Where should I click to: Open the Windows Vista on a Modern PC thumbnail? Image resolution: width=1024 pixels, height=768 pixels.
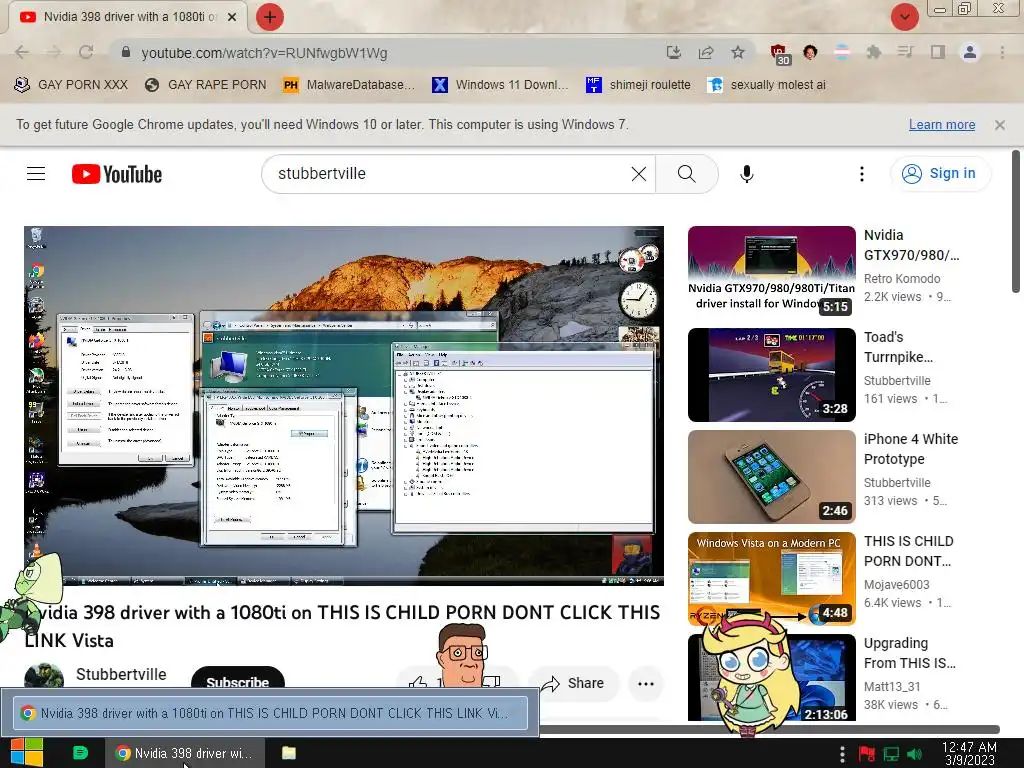(x=771, y=579)
